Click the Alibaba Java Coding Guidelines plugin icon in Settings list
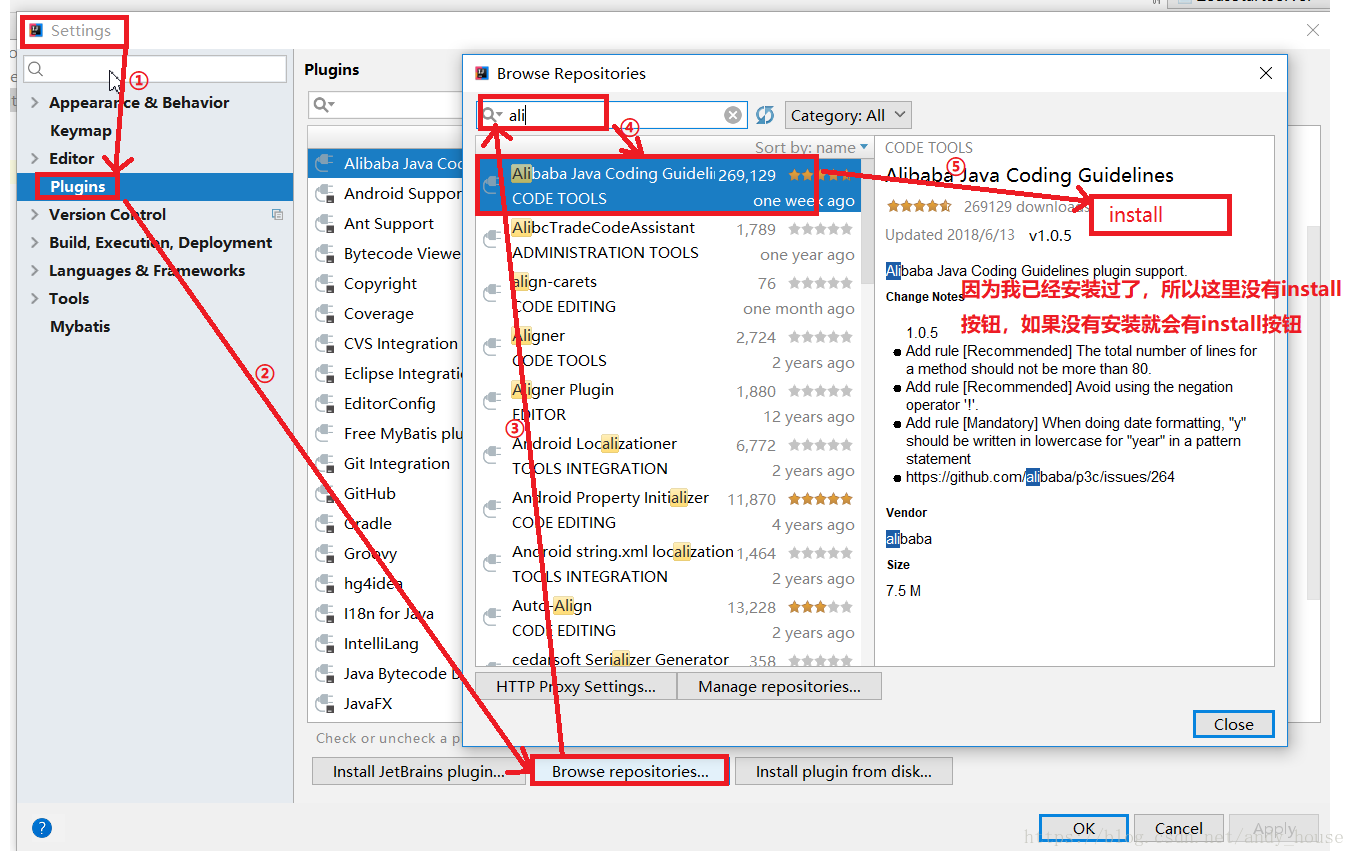The image size is (1355, 857). (x=324, y=164)
